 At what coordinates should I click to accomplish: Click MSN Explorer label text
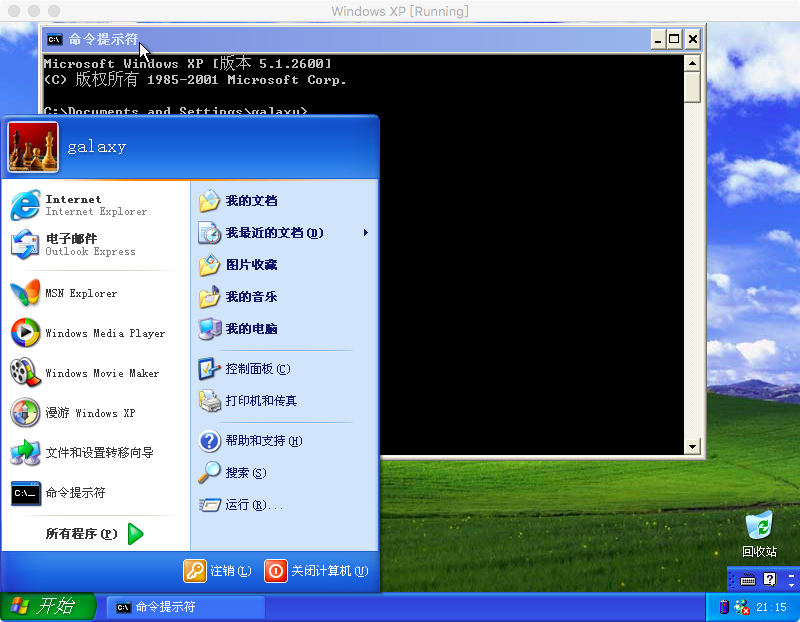81,293
